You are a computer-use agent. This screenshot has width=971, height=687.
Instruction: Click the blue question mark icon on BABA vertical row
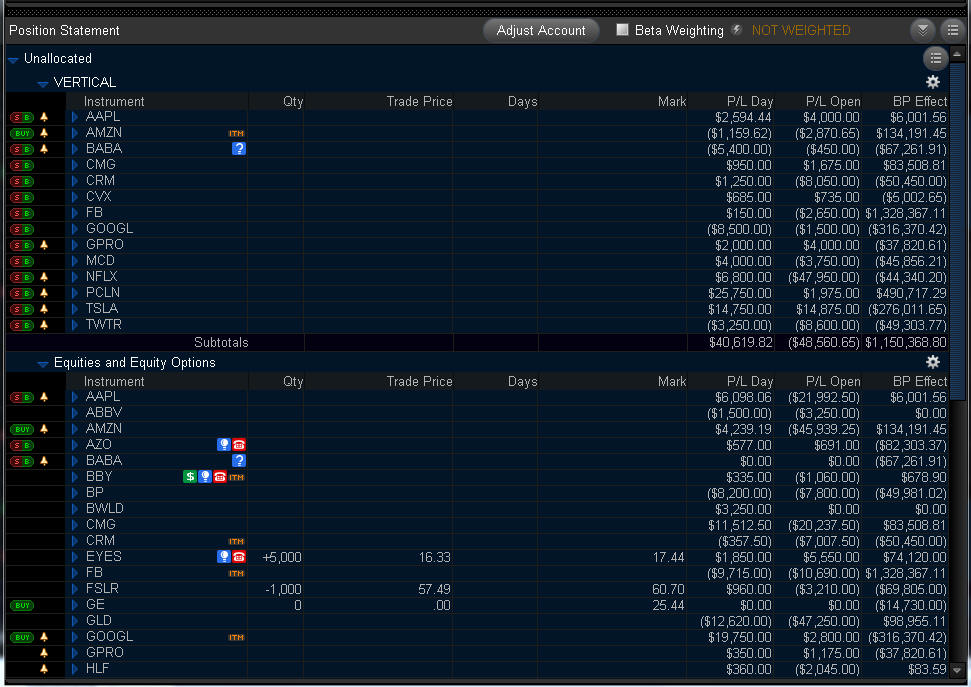click(238, 149)
